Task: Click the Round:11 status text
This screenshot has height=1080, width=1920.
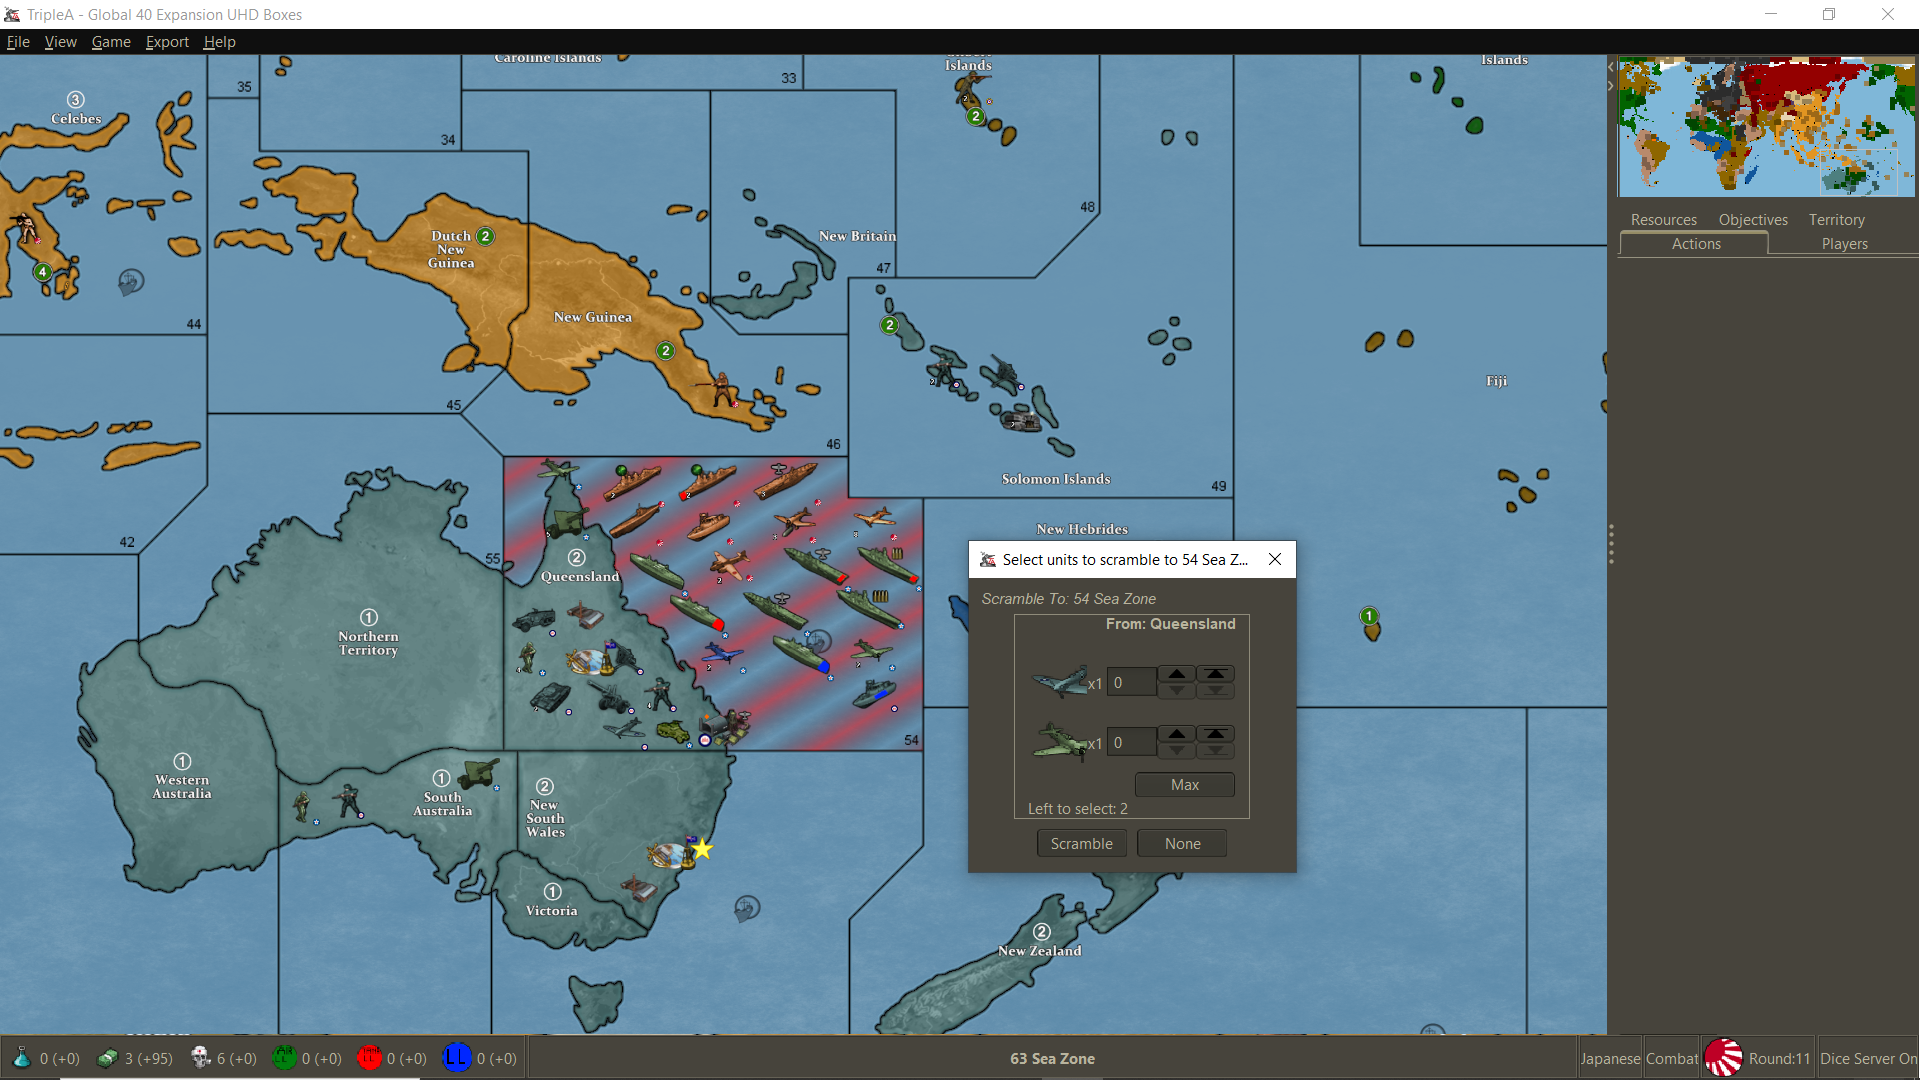Action: click(1778, 1059)
